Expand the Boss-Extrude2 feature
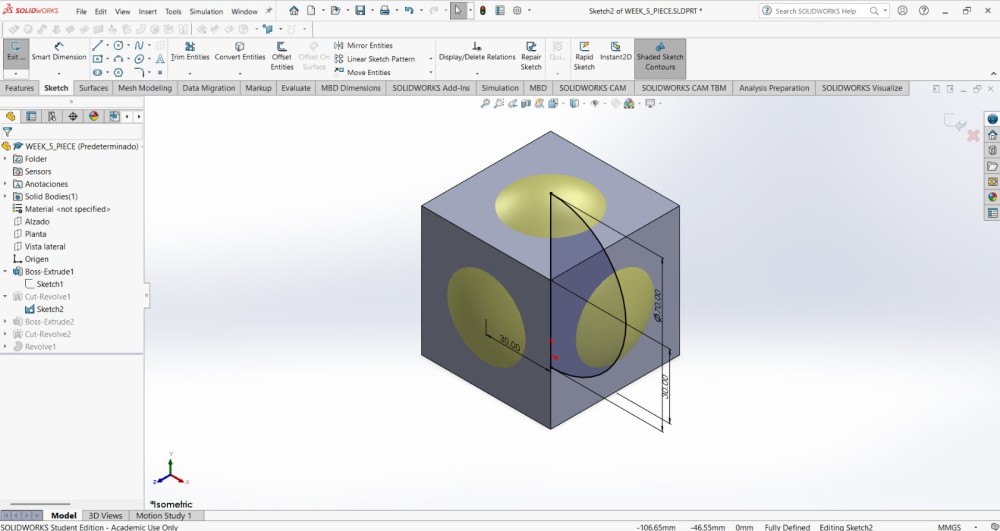Viewport: 1000px width, 531px height. (6, 321)
